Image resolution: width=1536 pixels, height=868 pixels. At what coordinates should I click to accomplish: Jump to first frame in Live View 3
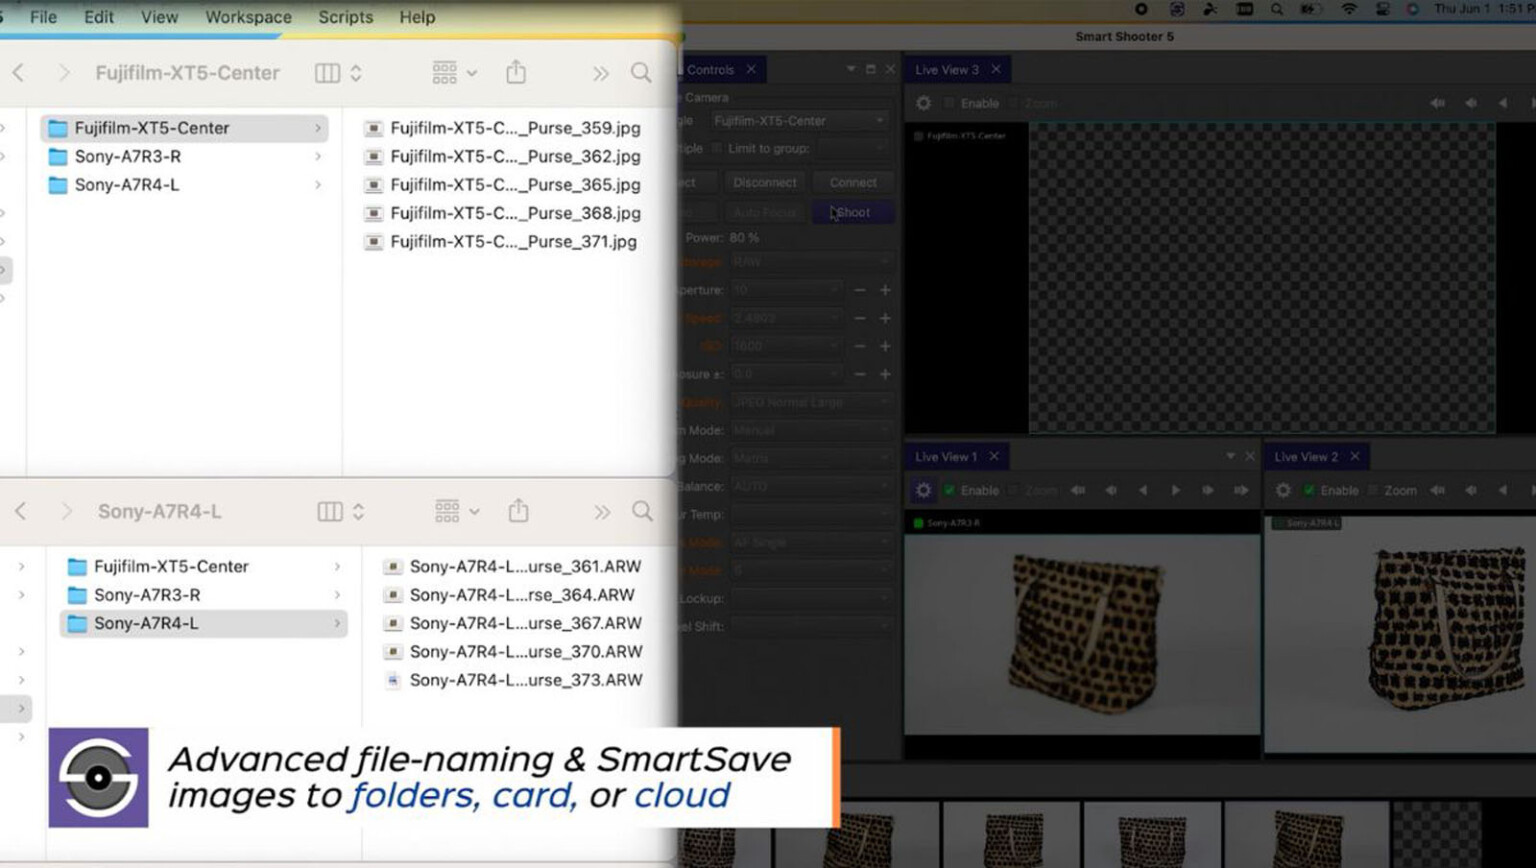coord(1437,103)
